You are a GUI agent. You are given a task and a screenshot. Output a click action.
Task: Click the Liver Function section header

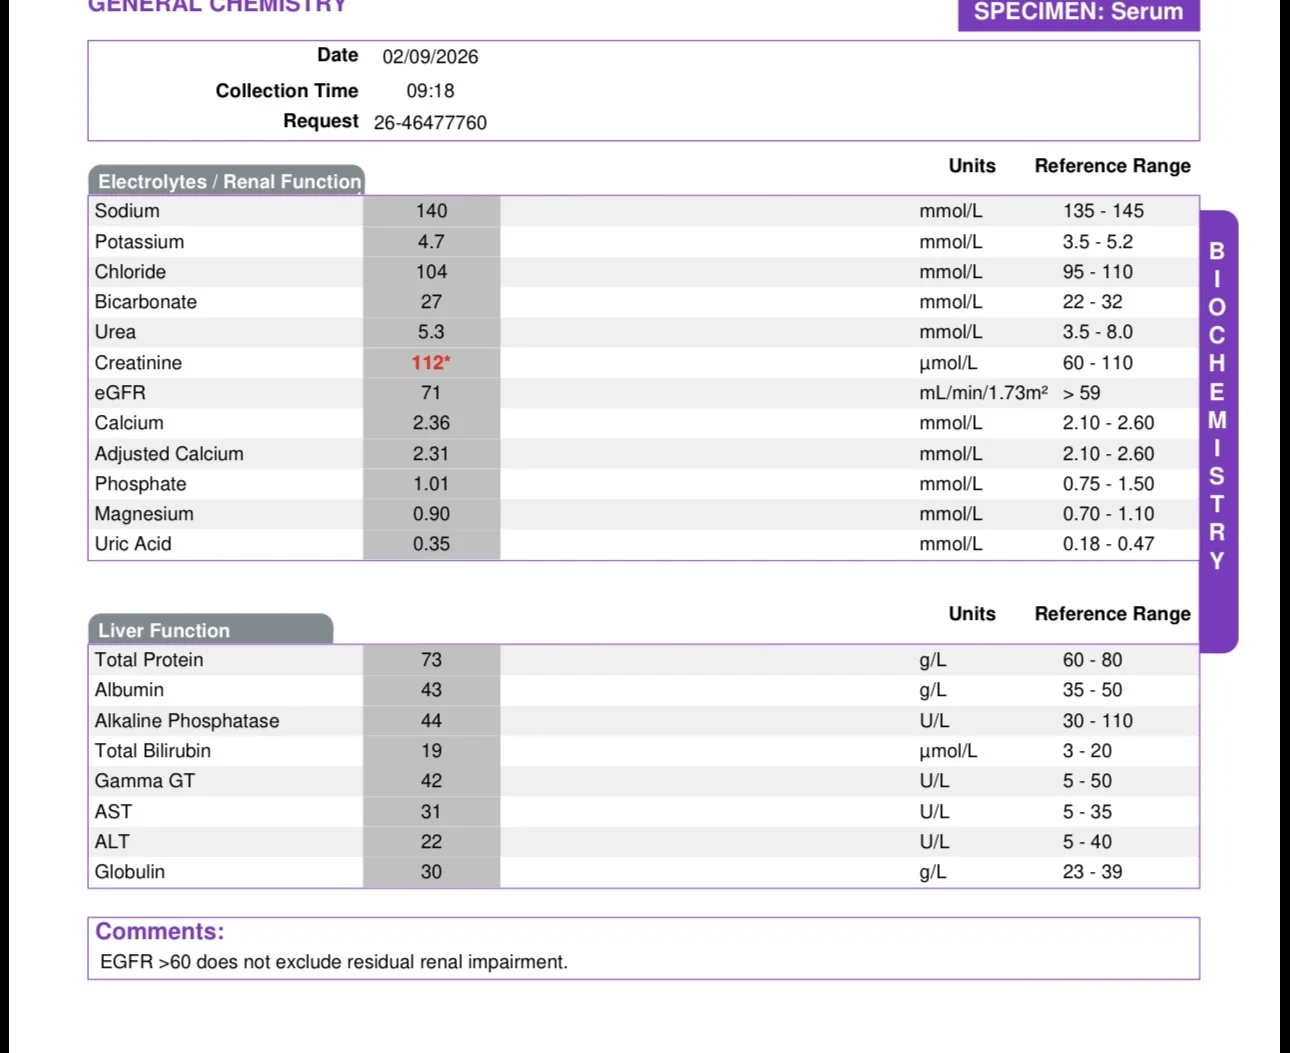pos(210,630)
